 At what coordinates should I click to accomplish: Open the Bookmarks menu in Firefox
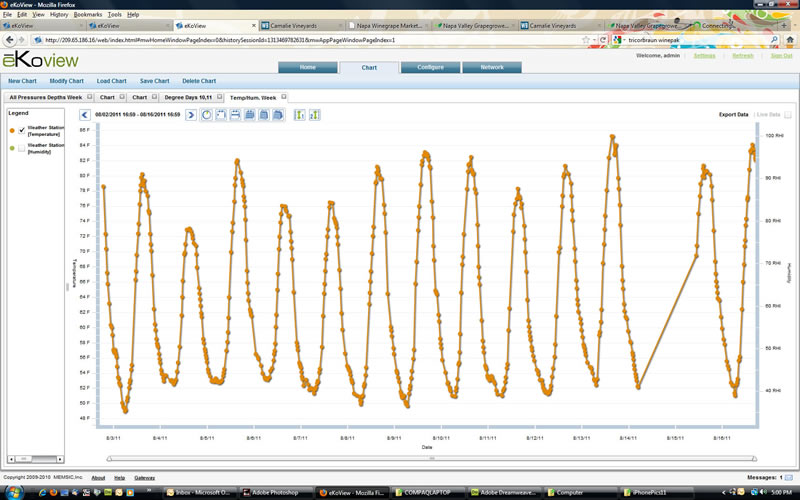point(87,15)
